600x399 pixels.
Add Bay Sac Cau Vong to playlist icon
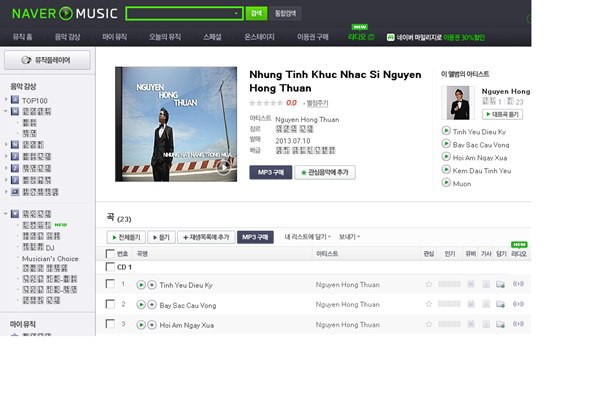tap(152, 305)
